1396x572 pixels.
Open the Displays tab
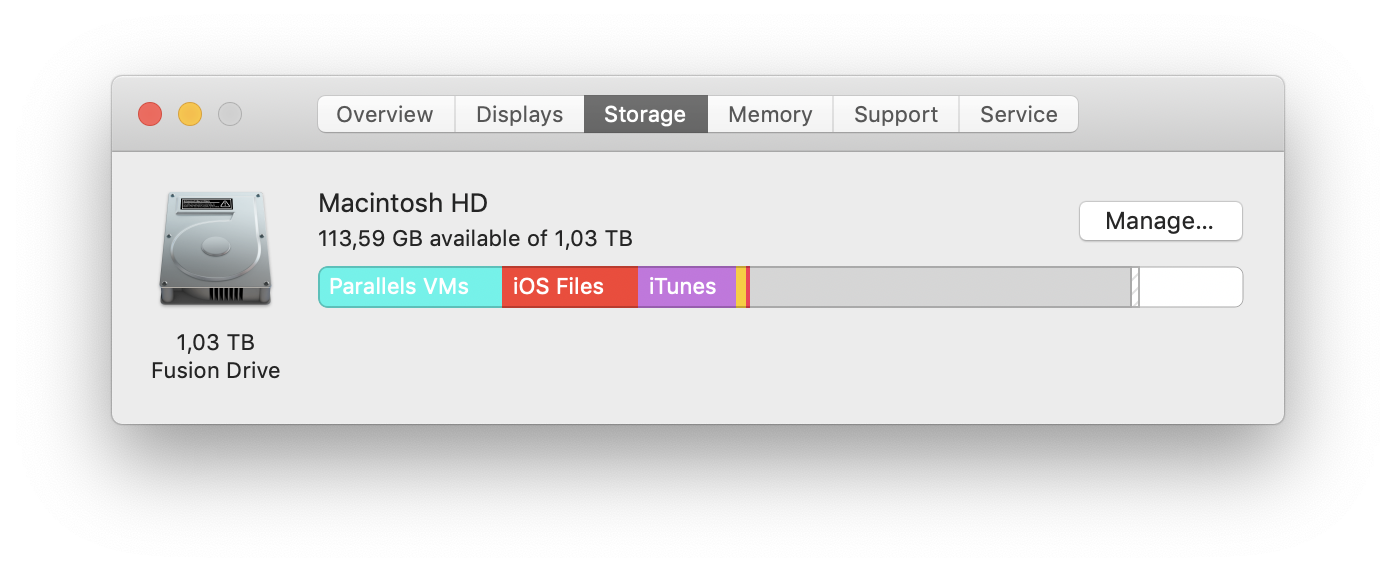(519, 114)
